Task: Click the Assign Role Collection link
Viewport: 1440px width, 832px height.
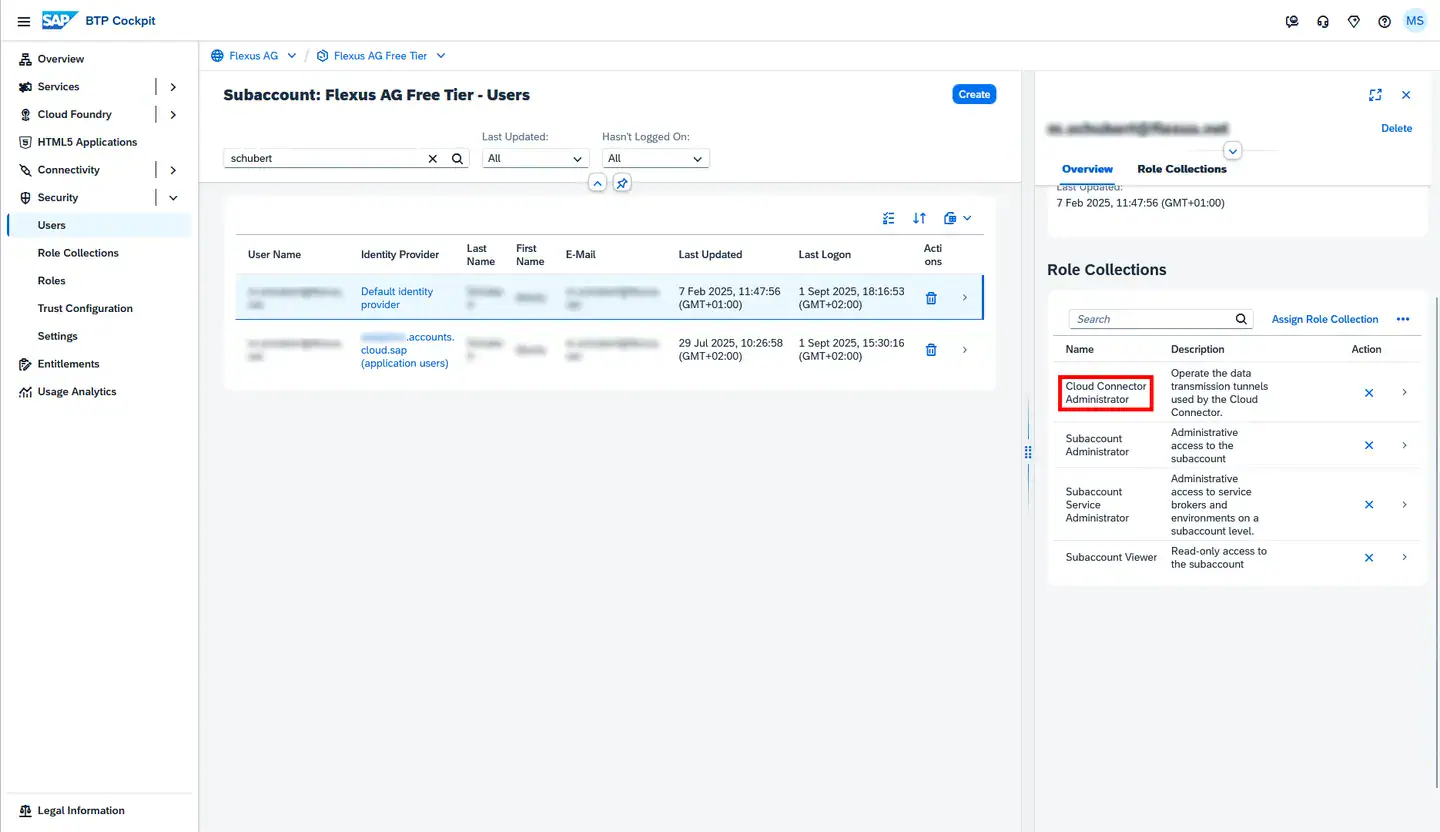Action: 1324,319
